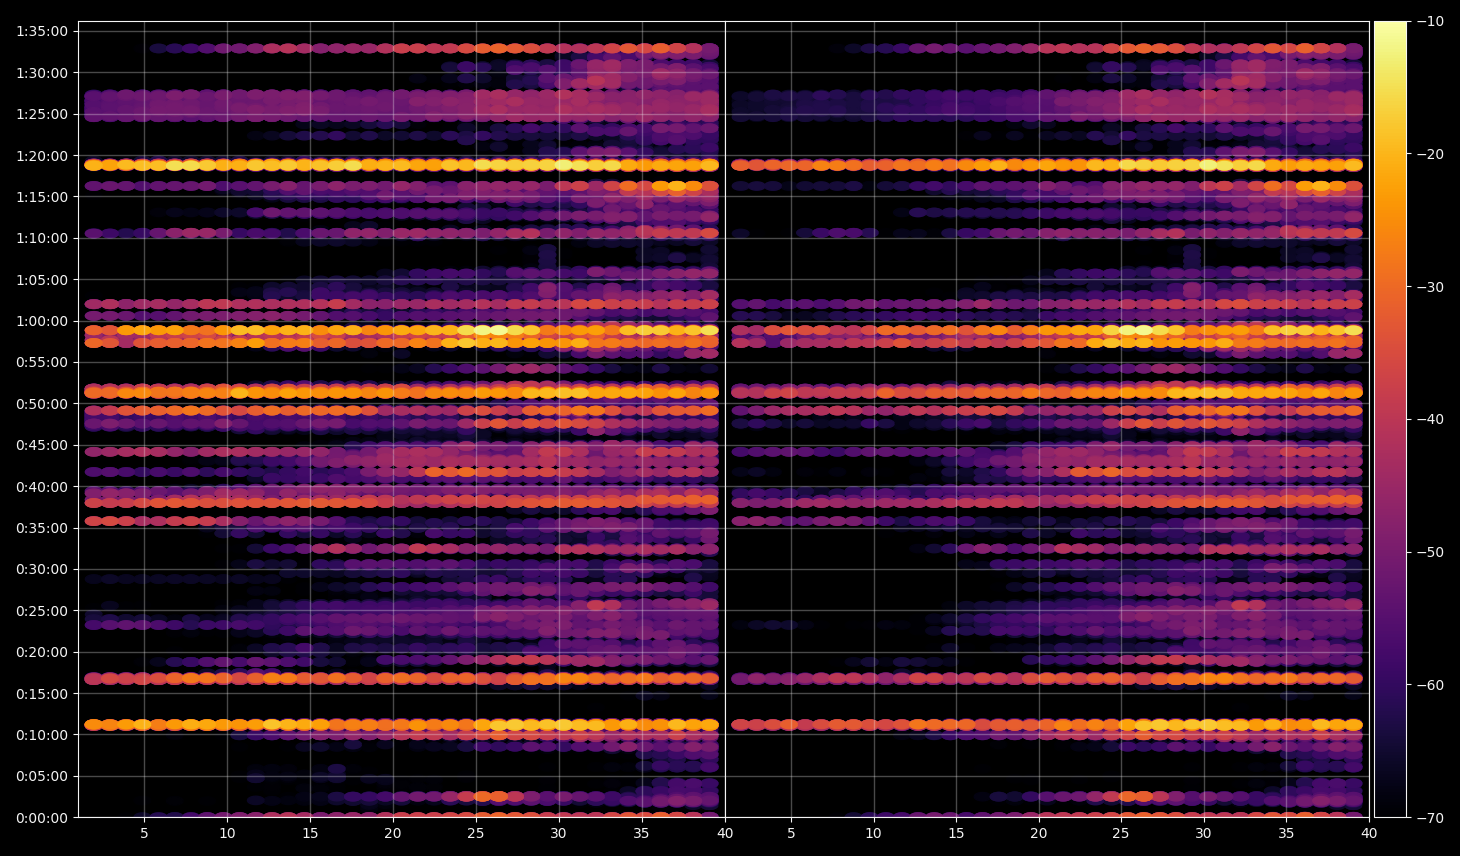Select the 1:15:00 tick label
This screenshot has width=1460, height=856.
(x=42, y=197)
